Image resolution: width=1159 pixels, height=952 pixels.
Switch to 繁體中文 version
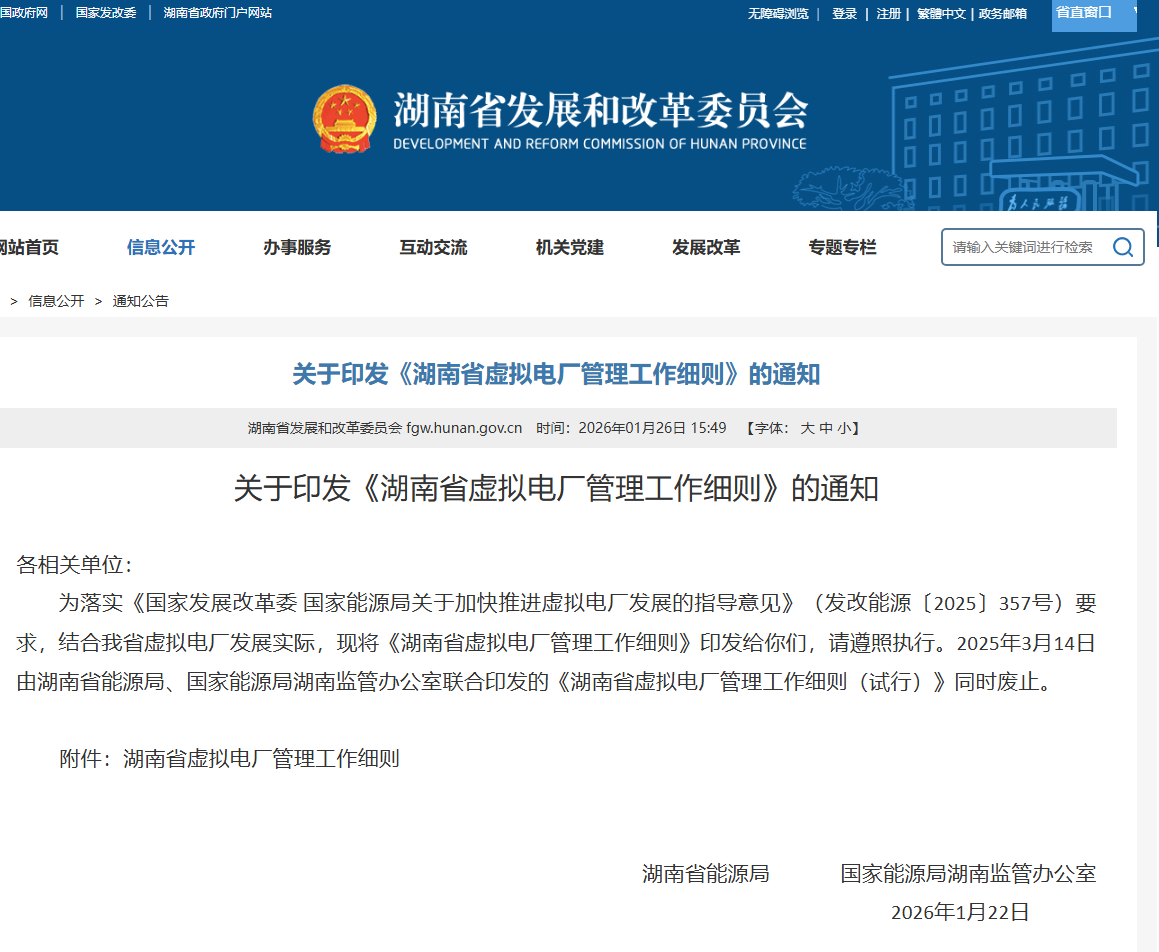click(x=941, y=13)
